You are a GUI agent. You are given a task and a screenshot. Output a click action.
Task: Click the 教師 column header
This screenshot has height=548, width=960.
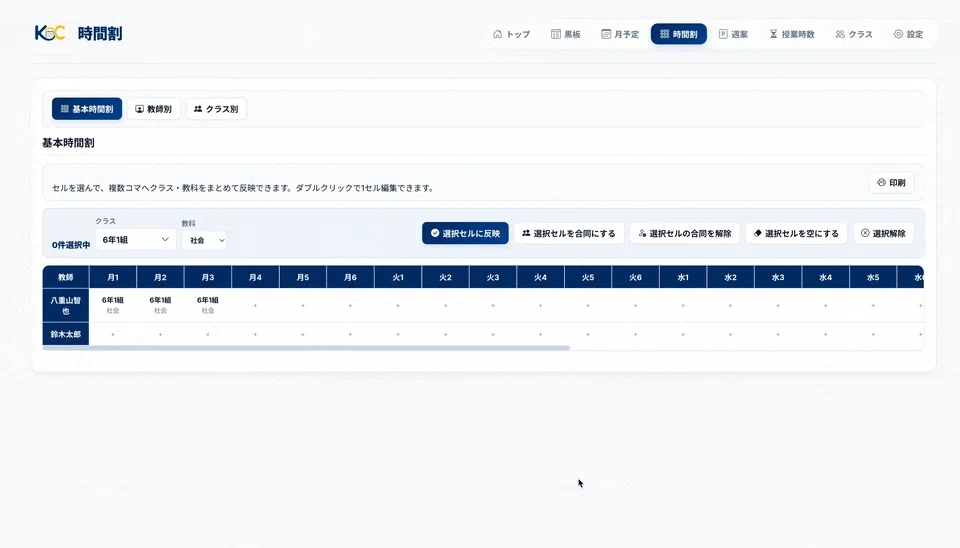coord(66,277)
